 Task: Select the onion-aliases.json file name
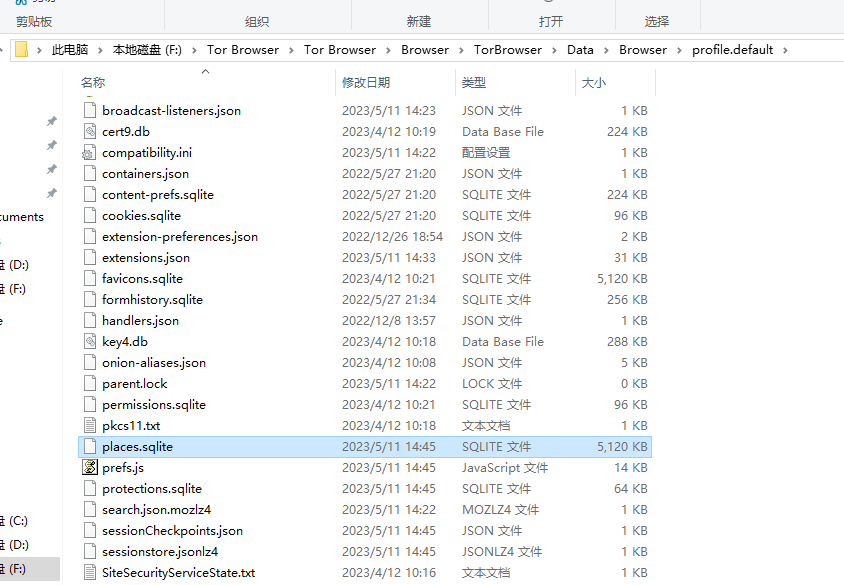[x=154, y=363]
